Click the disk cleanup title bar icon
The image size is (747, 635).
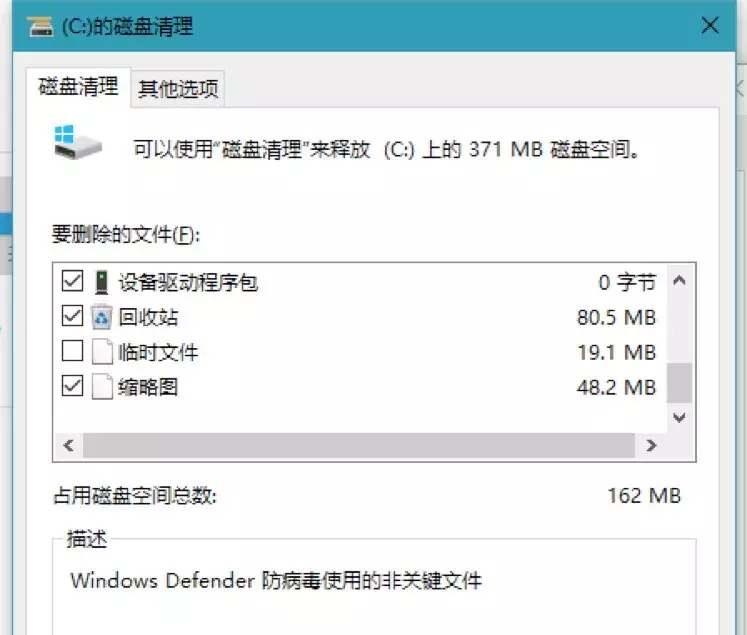coord(40,26)
